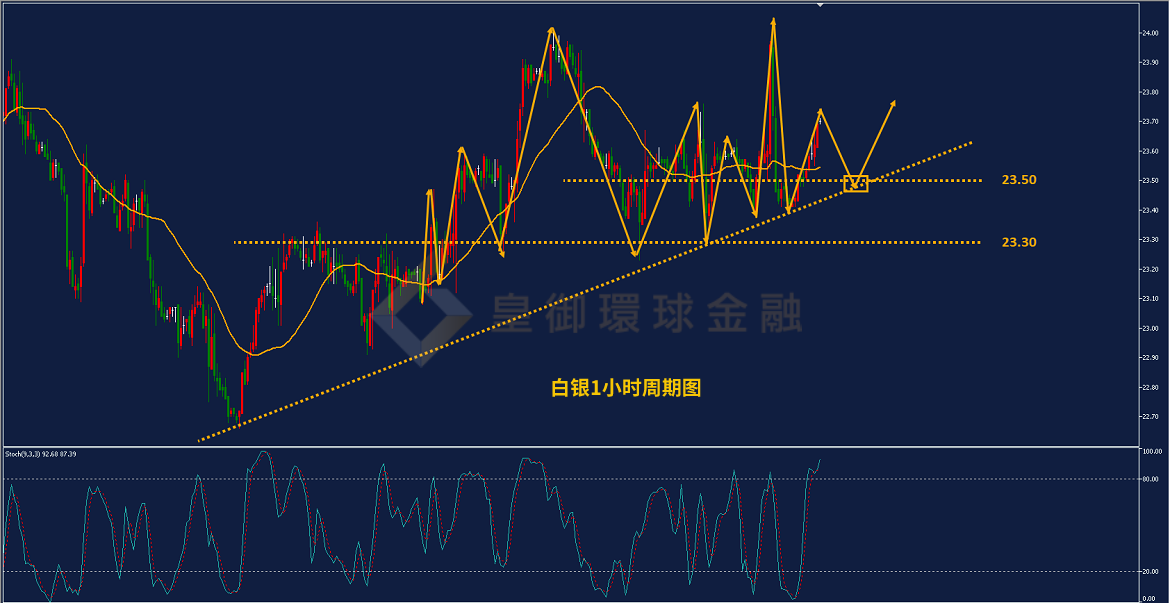1170x603 pixels.
Task: Select the rising dotted trendline near its start
Action: 224,431
